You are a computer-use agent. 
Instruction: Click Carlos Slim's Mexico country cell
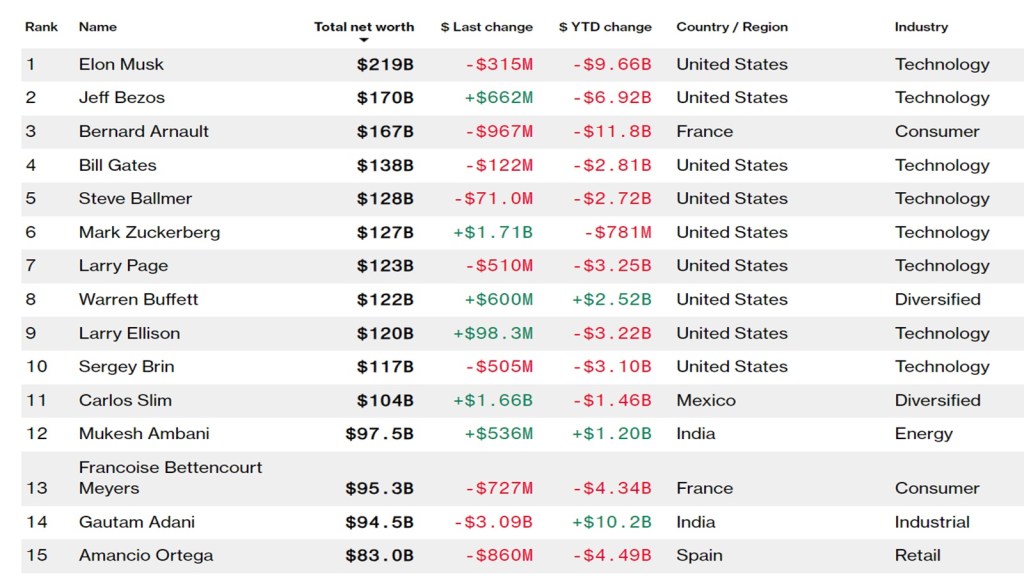tap(706, 400)
